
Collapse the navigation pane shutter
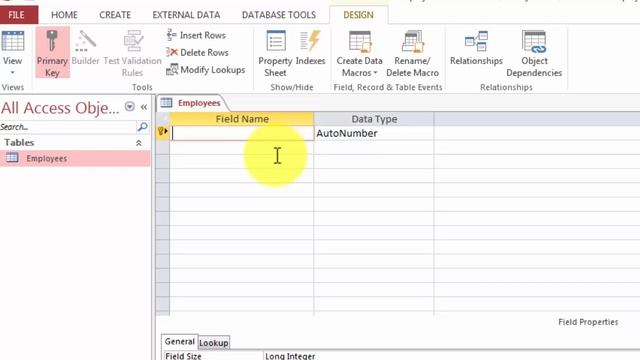click(144, 107)
